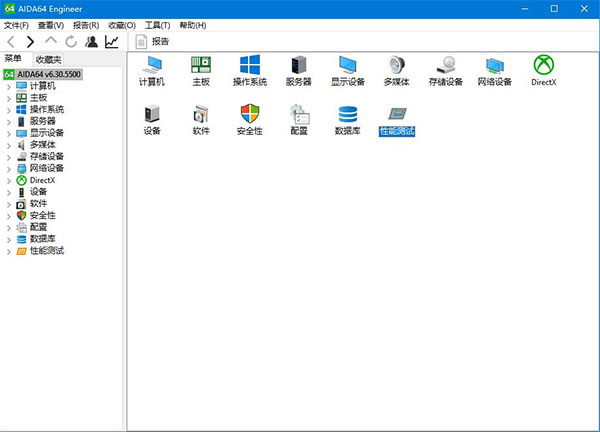Click the 报告 report toolbar button
This screenshot has height=432, width=600.
pyautogui.click(x=153, y=41)
